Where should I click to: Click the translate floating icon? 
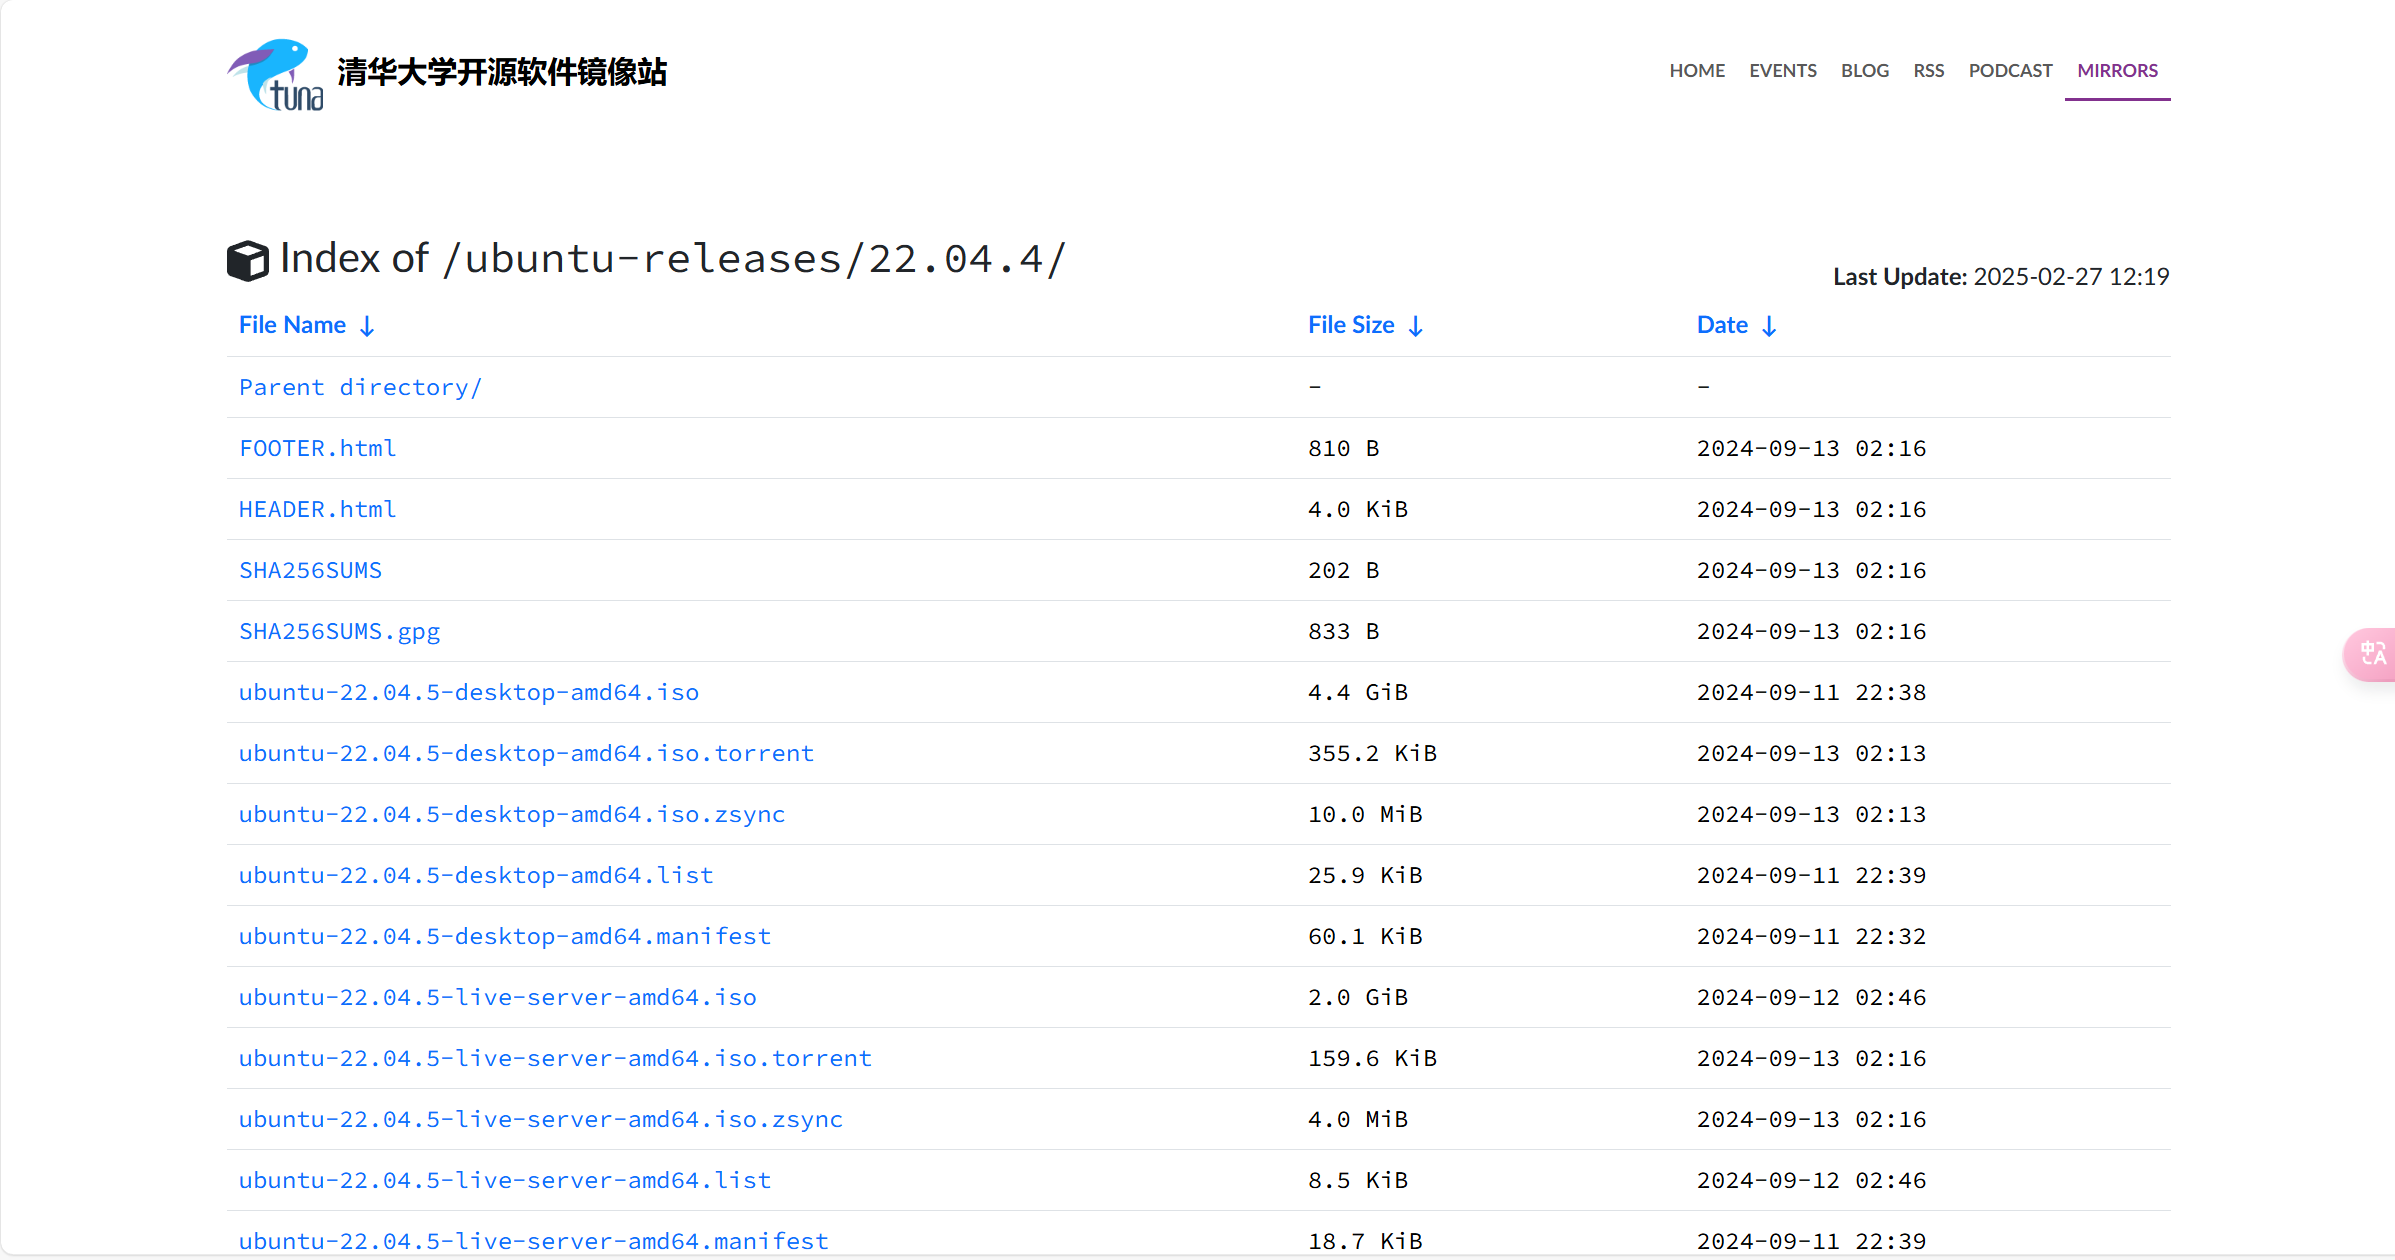pos(2372,654)
